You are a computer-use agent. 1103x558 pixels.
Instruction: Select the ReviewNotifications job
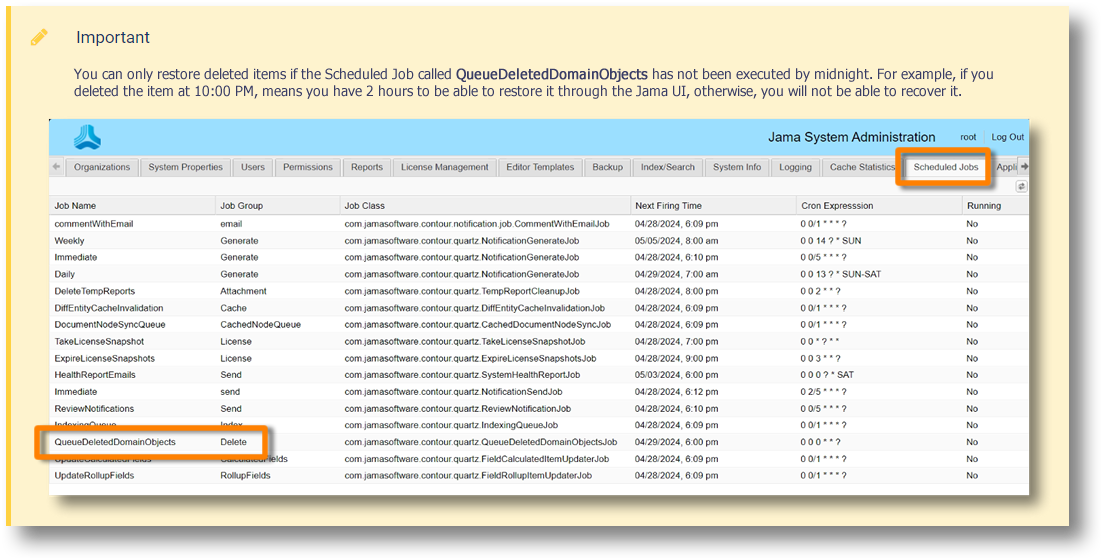click(x=94, y=409)
